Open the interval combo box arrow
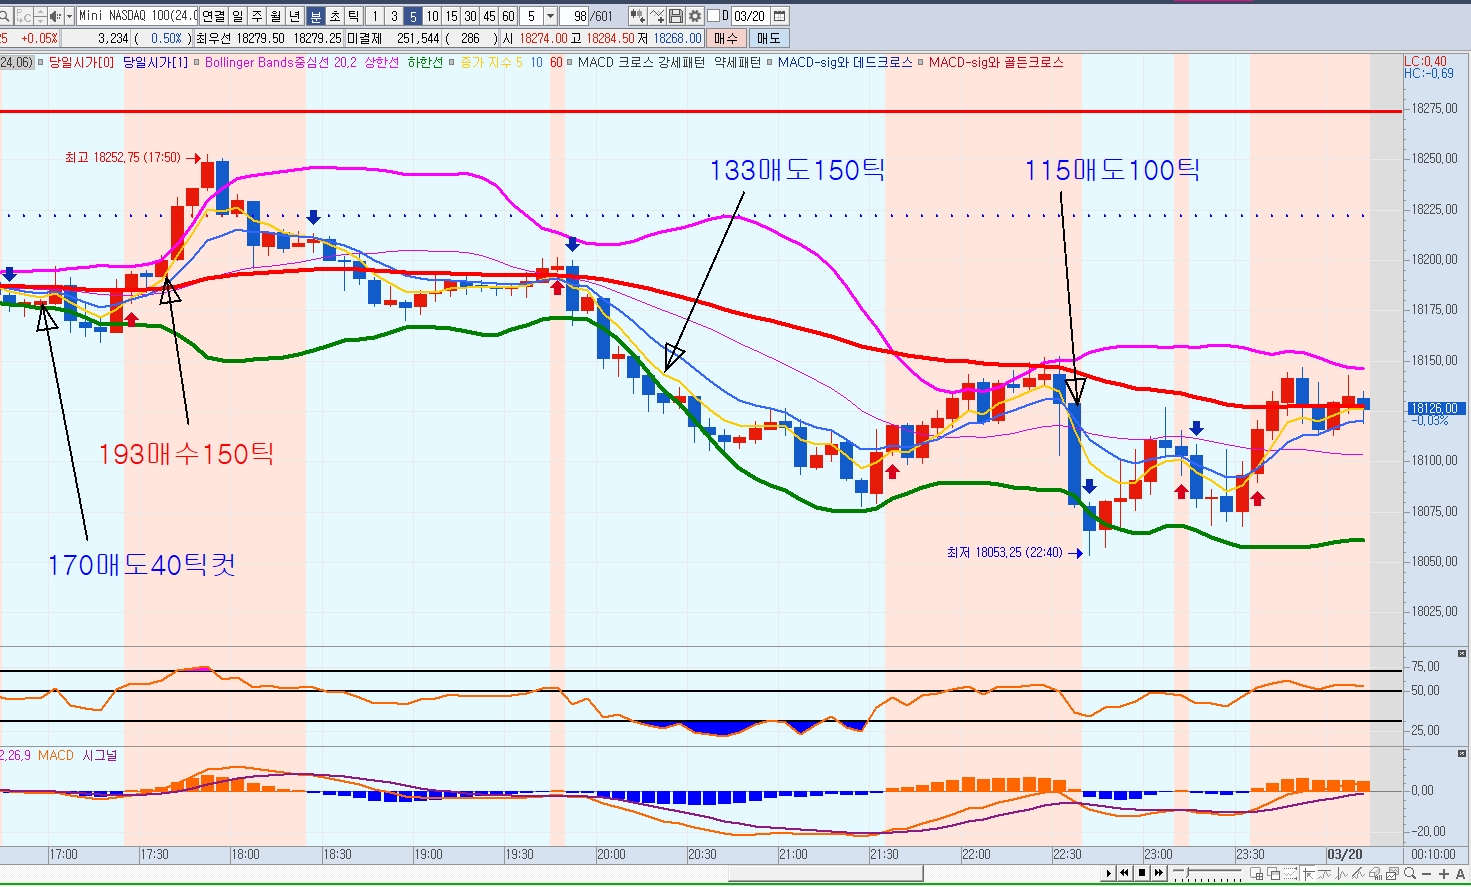The height and width of the screenshot is (887, 1471). pos(550,16)
